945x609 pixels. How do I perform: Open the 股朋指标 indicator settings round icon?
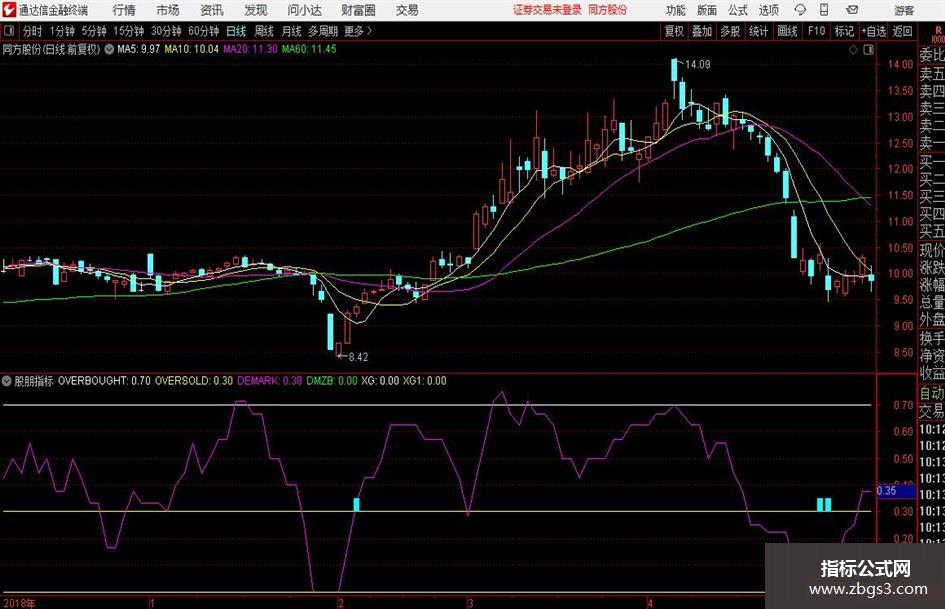(7, 381)
